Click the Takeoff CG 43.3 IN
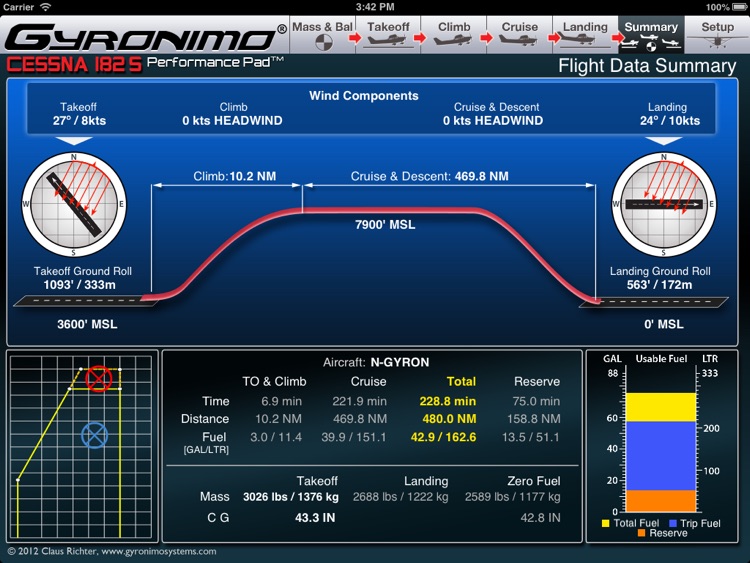 click(315, 518)
